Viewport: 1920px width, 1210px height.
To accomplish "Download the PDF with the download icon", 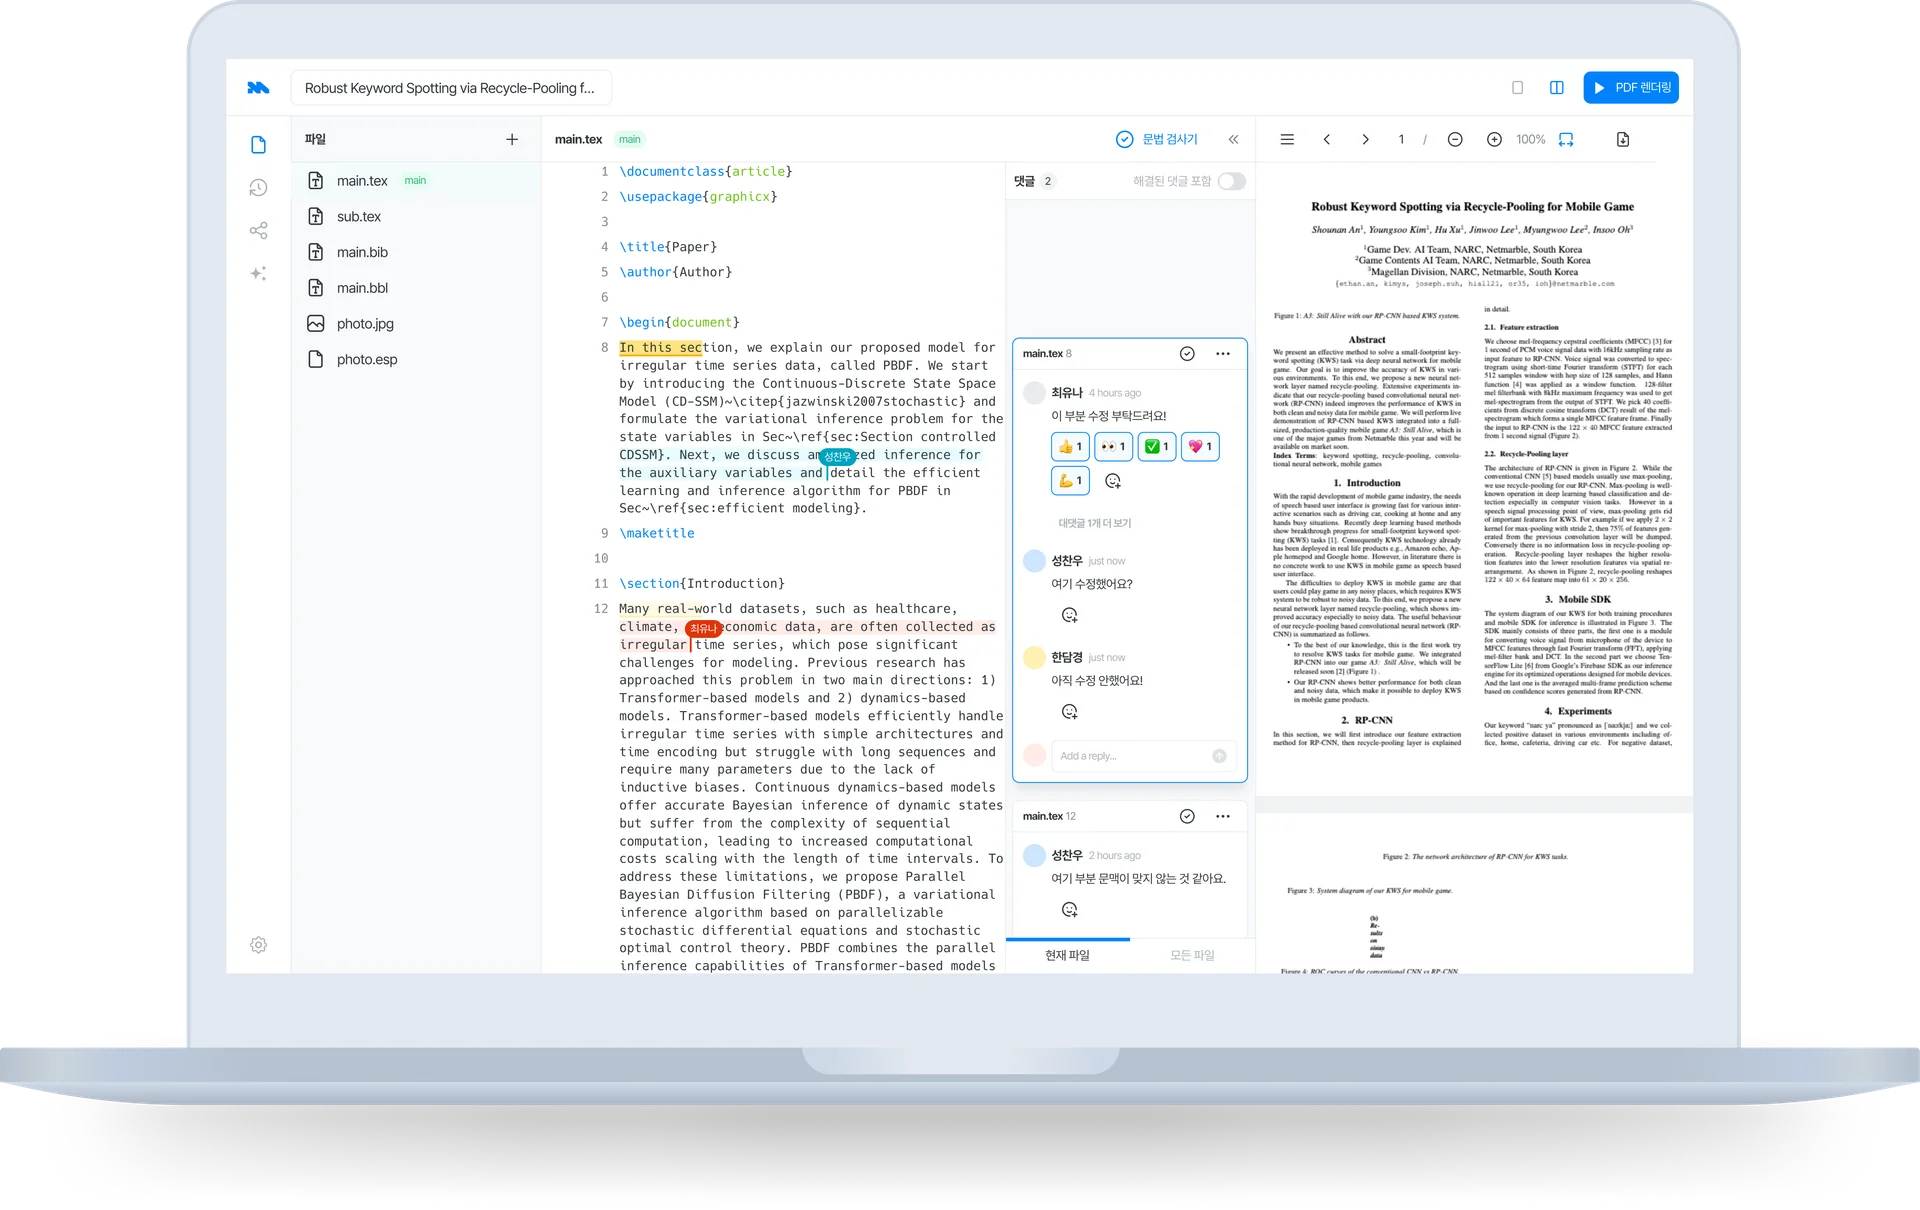I will (x=1622, y=140).
